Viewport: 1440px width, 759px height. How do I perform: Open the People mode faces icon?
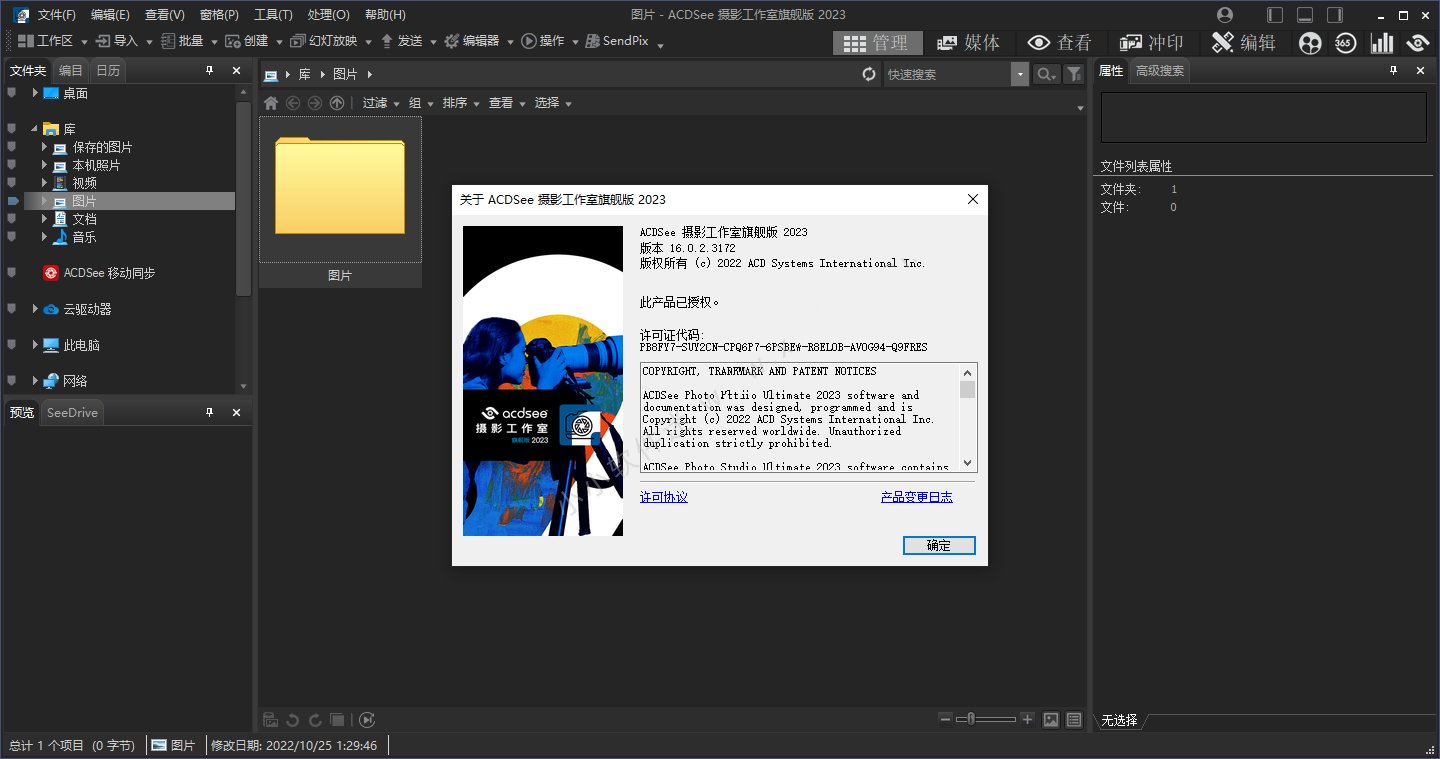[x=1310, y=43]
